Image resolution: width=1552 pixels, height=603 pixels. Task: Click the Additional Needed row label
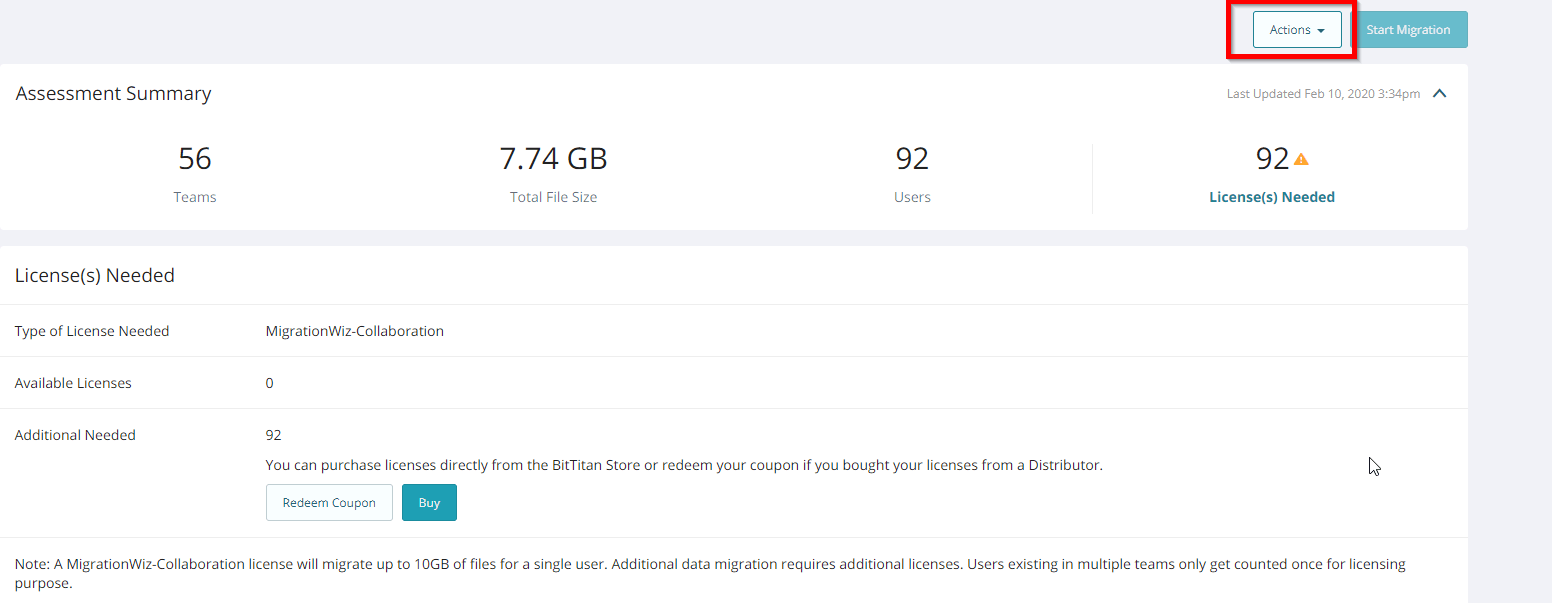pos(75,435)
